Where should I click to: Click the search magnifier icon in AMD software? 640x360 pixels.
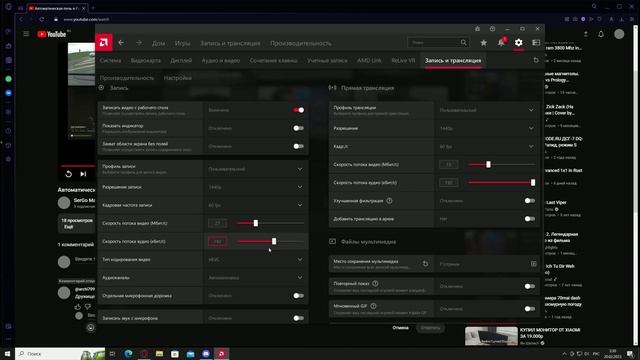463,42
